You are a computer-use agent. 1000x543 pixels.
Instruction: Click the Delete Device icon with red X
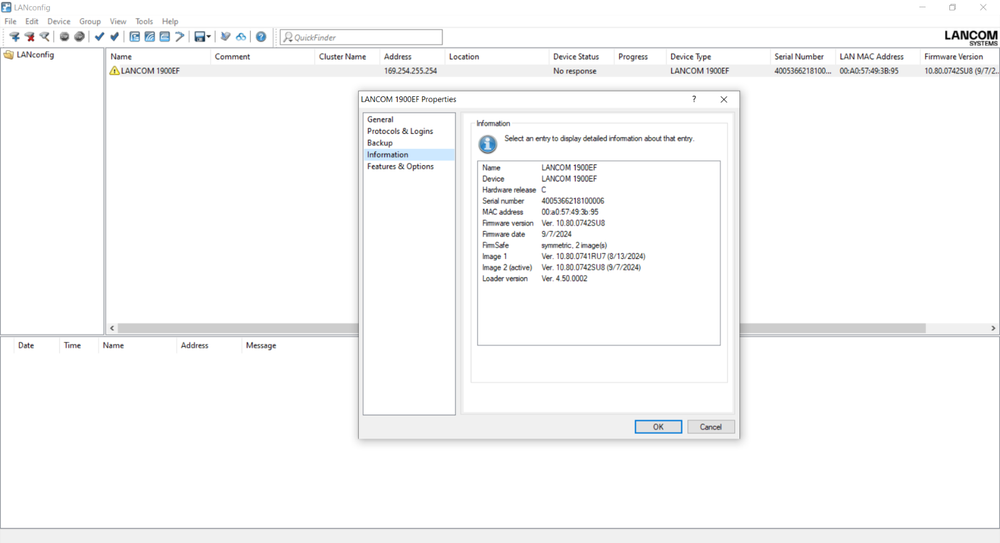[x=29, y=37]
